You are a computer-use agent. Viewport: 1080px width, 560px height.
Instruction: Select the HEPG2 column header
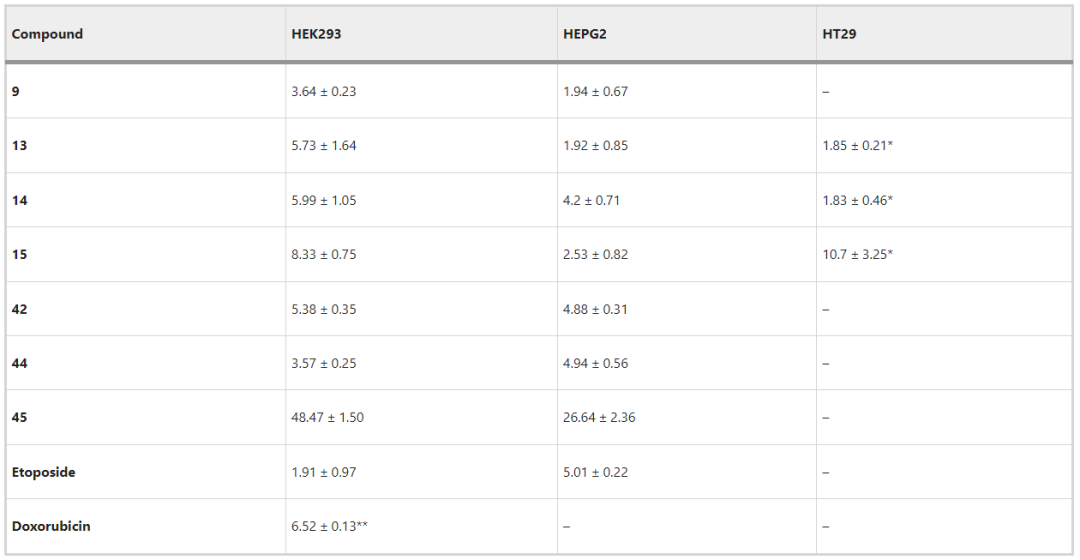[x=585, y=34]
